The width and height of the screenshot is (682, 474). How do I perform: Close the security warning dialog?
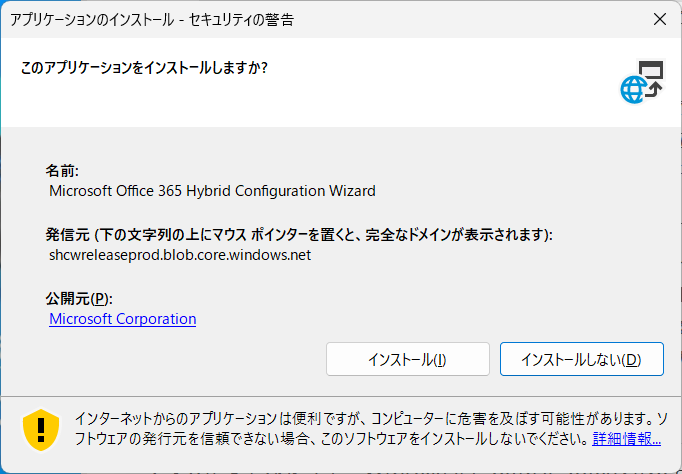point(660,19)
